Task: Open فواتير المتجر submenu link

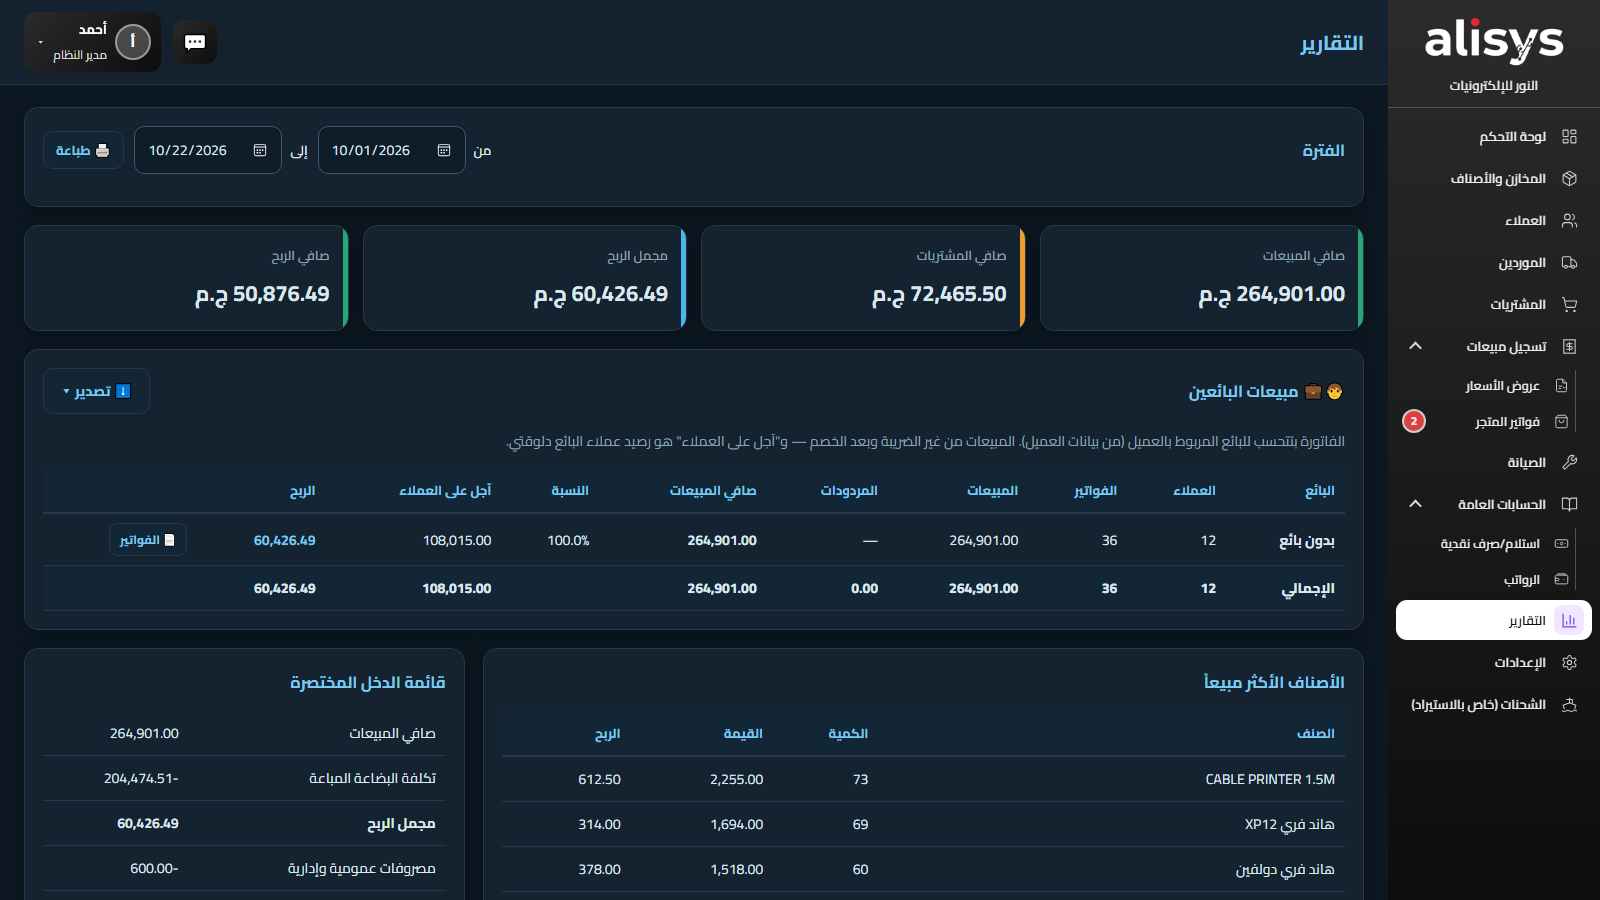Action: tap(1507, 421)
